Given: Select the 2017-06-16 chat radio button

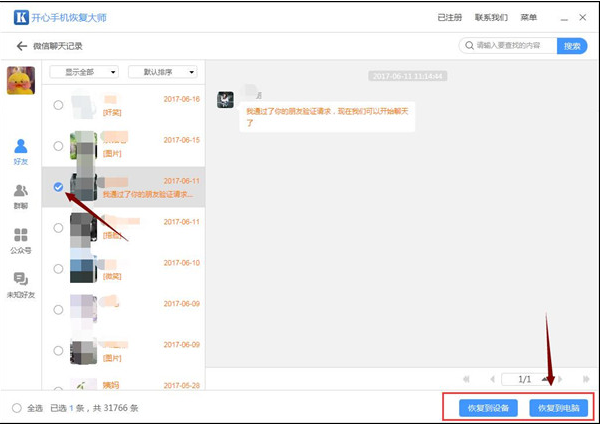Looking at the screenshot, I should [58, 105].
